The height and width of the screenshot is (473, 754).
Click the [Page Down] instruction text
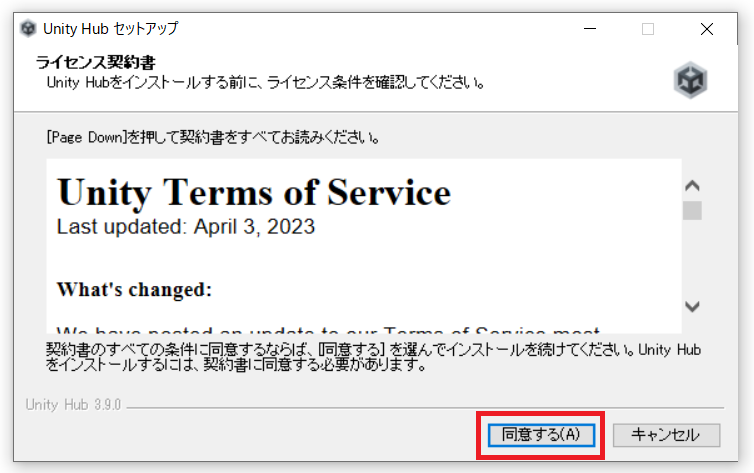[214, 138]
